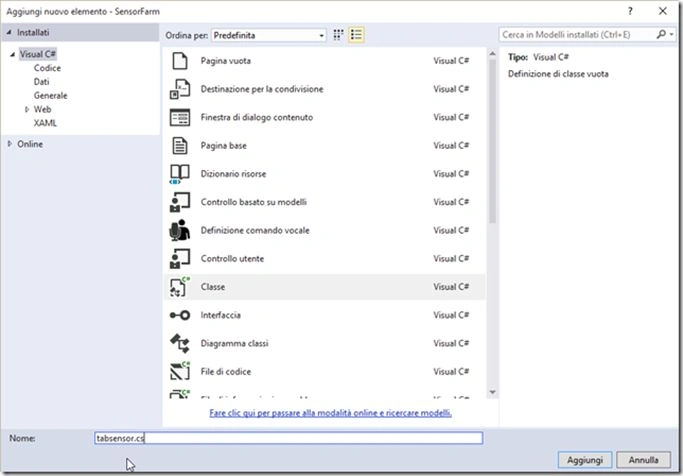
Task: Click the File di codice icon
Action: click(x=179, y=371)
